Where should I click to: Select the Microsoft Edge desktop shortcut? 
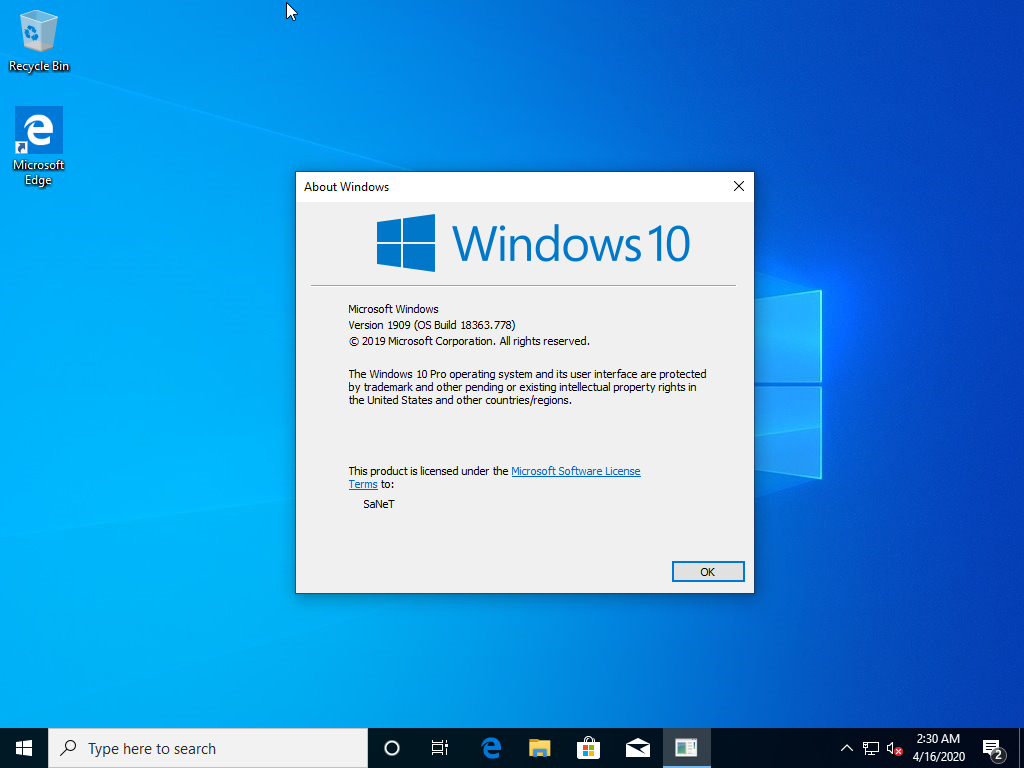(x=39, y=147)
